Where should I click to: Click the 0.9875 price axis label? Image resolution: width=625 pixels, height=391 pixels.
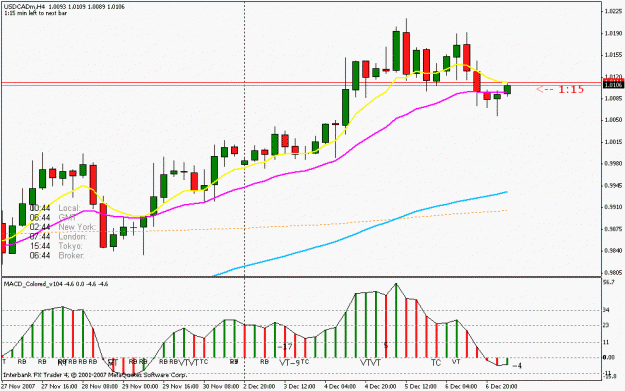click(x=613, y=229)
